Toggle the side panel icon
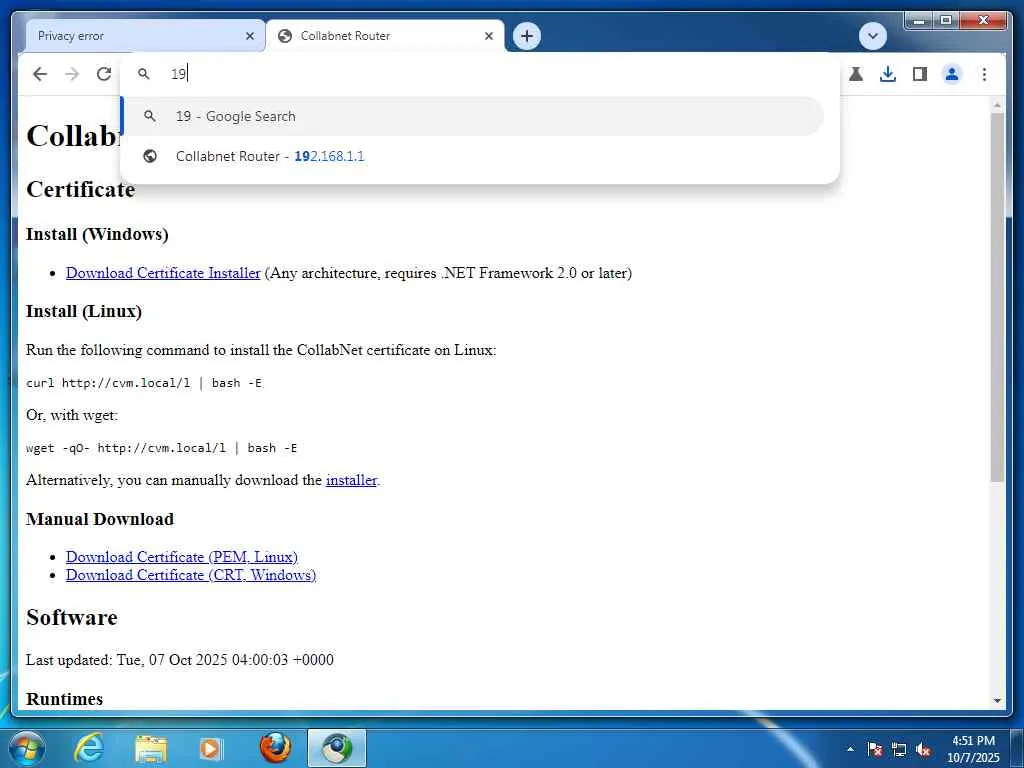This screenshot has height=768, width=1024. tap(920, 74)
